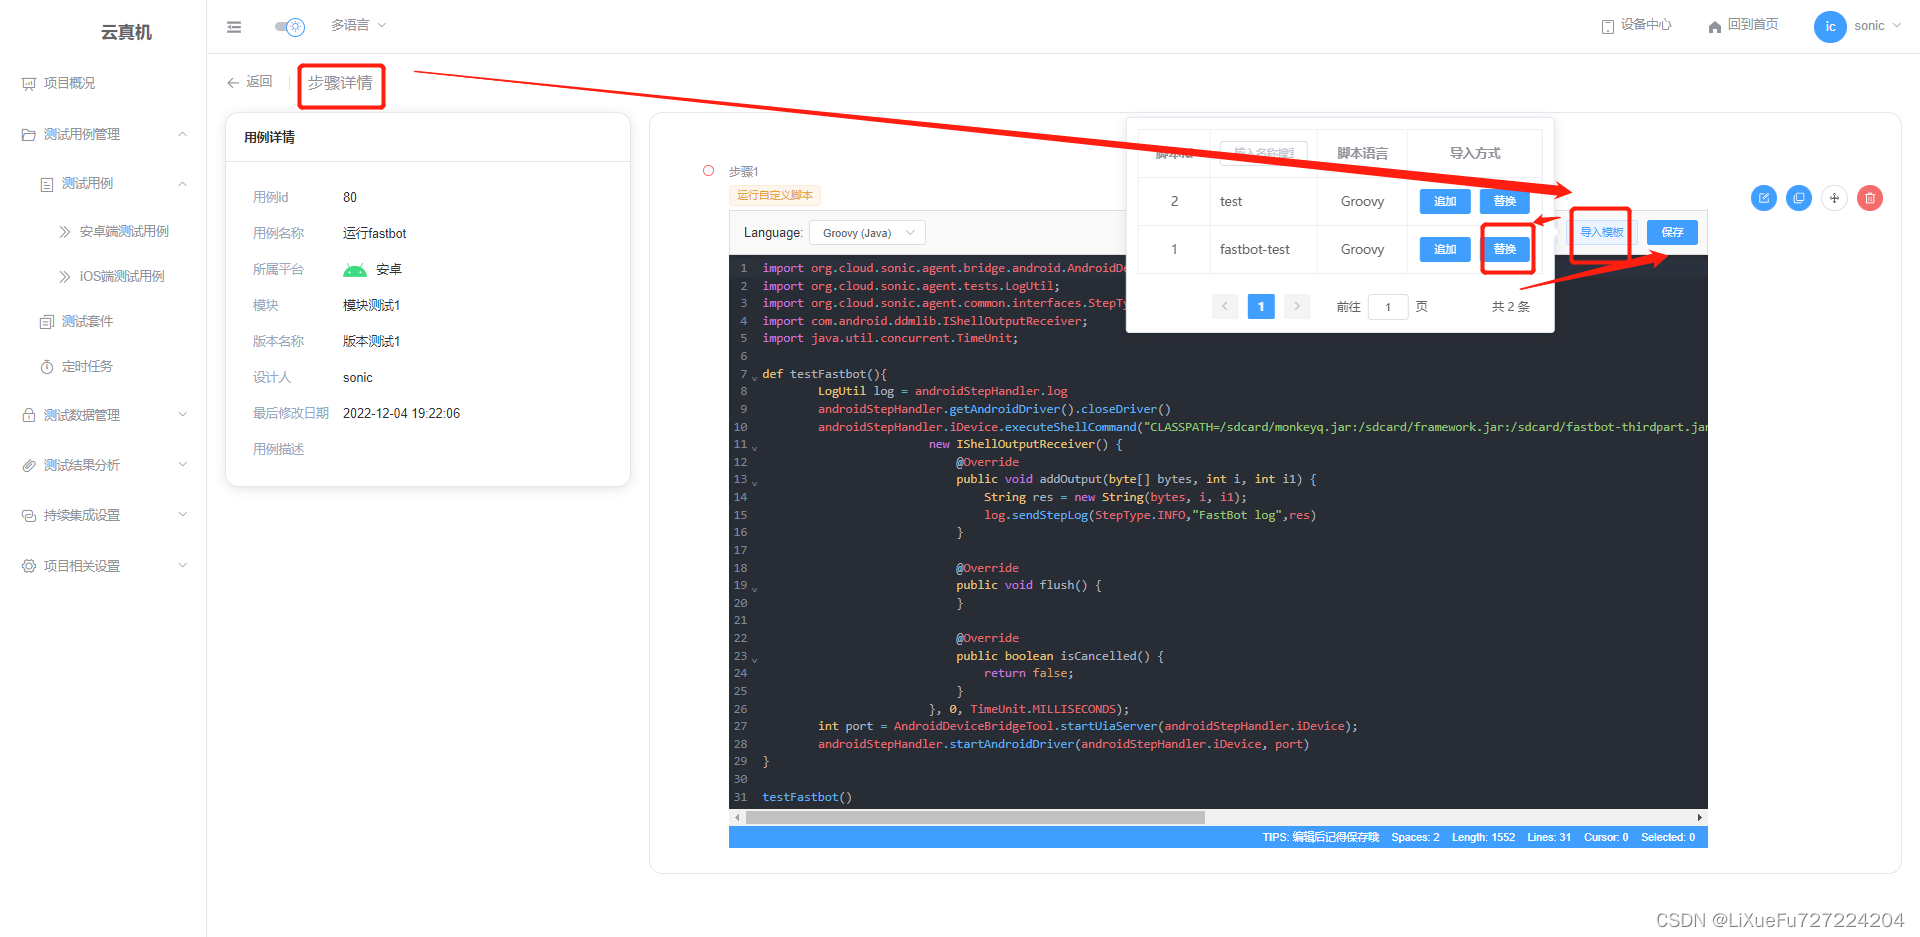Select page 1 in the pagination

1261,306
